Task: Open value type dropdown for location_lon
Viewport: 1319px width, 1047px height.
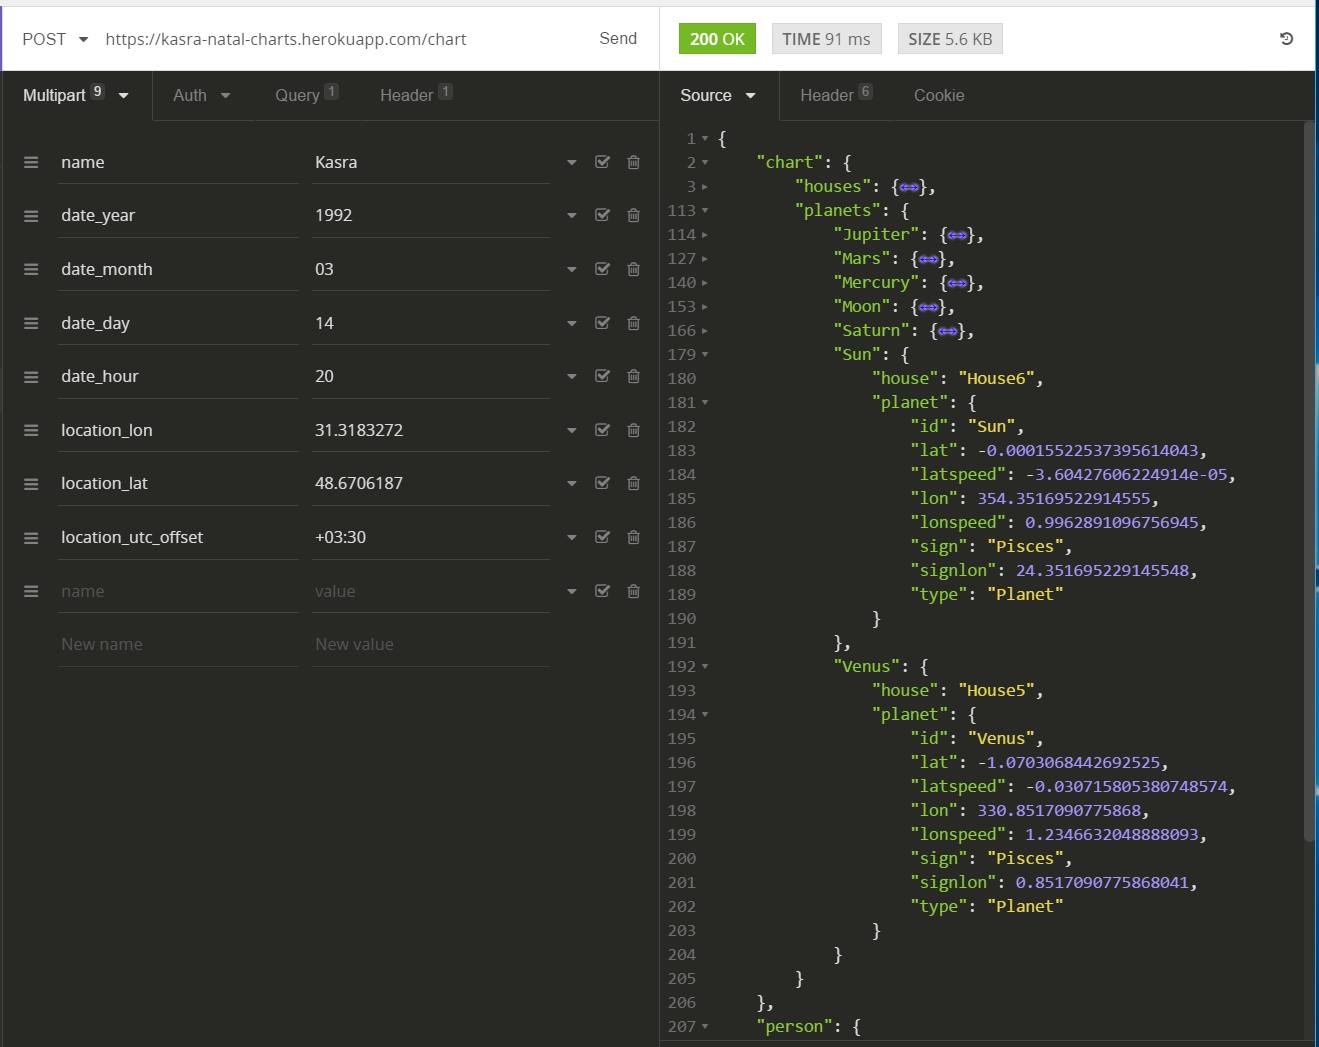Action: pyautogui.click(x=571, y=430)
